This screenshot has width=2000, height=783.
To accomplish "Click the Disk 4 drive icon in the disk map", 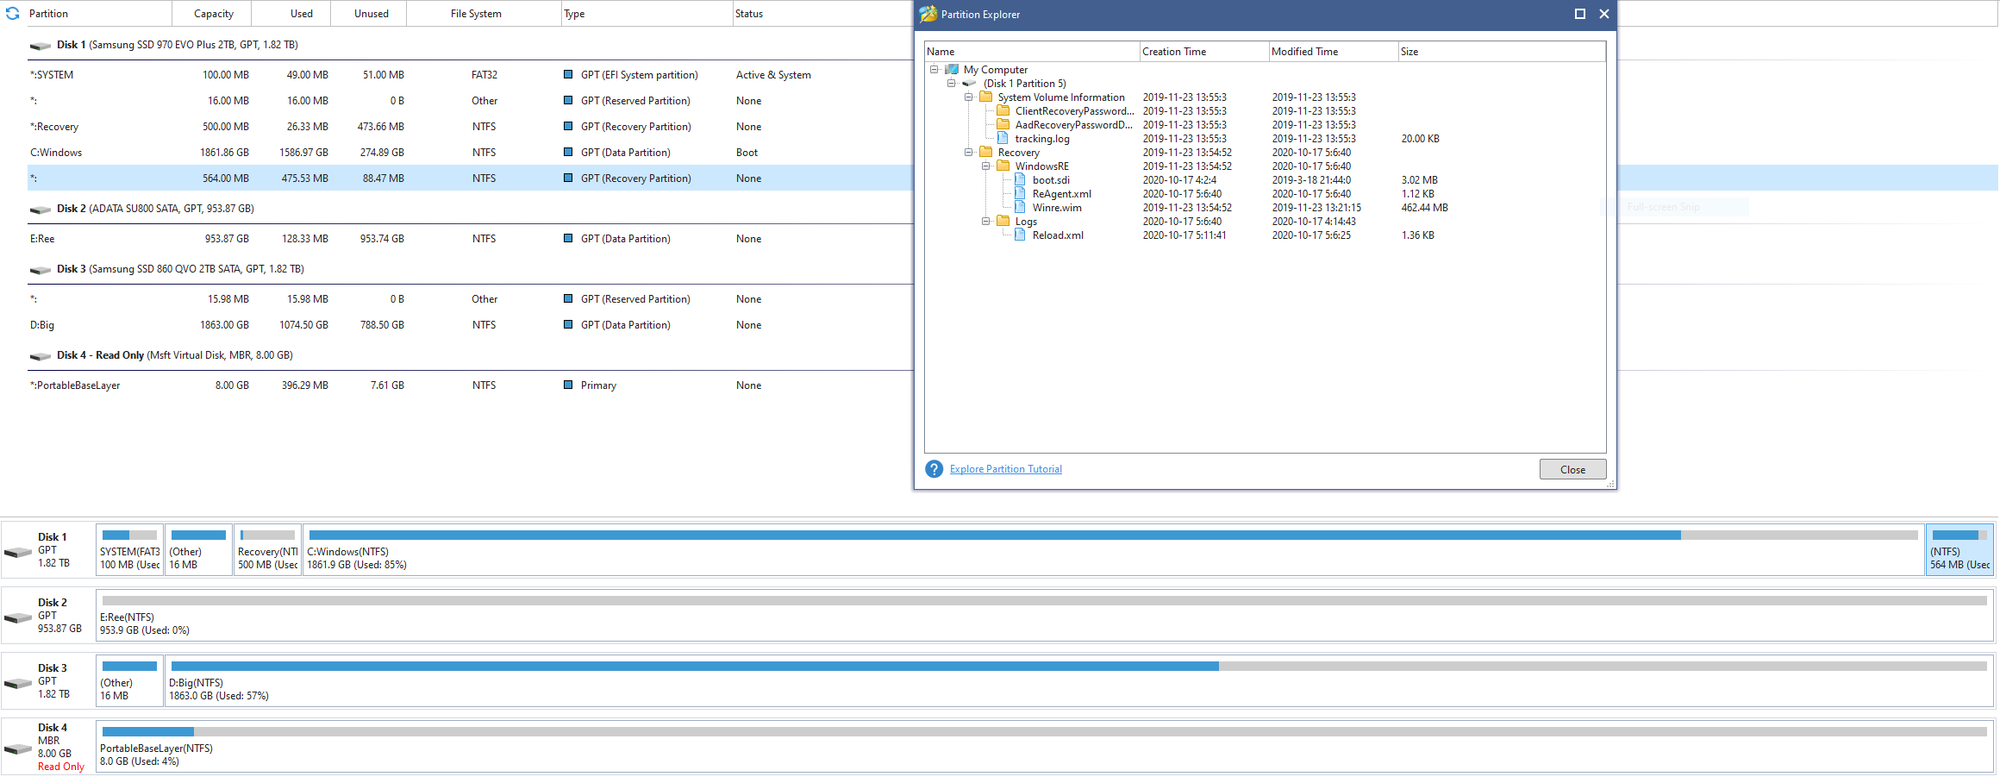I will [18, 748].
